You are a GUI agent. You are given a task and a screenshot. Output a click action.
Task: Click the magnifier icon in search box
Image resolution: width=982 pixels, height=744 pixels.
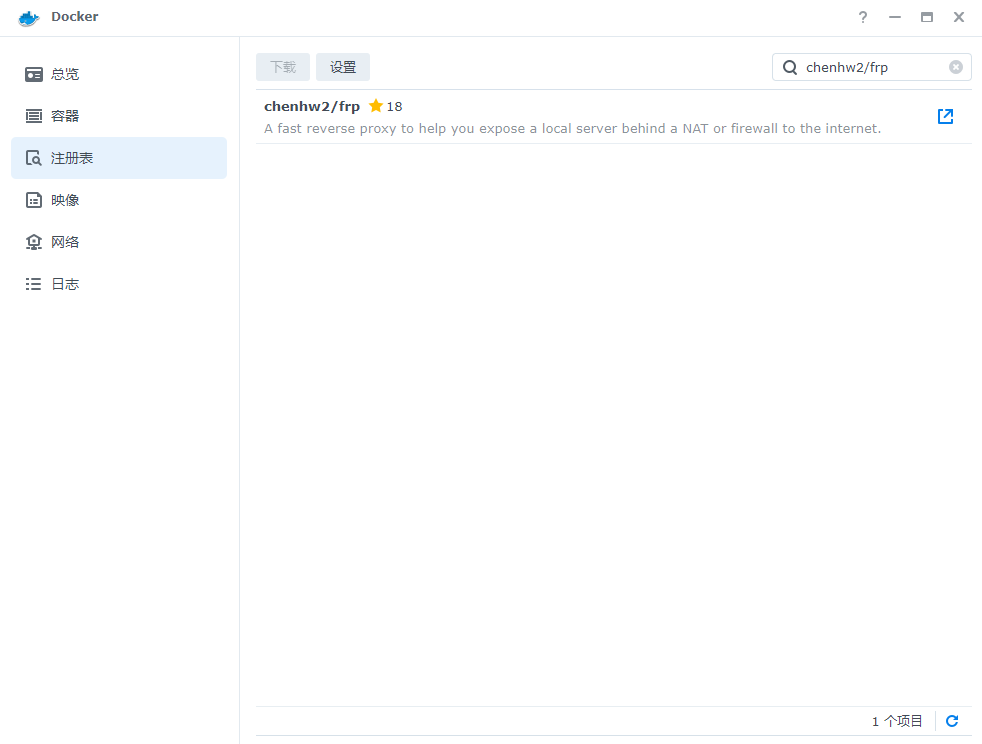pyautogui.click(x=790, y=67)
